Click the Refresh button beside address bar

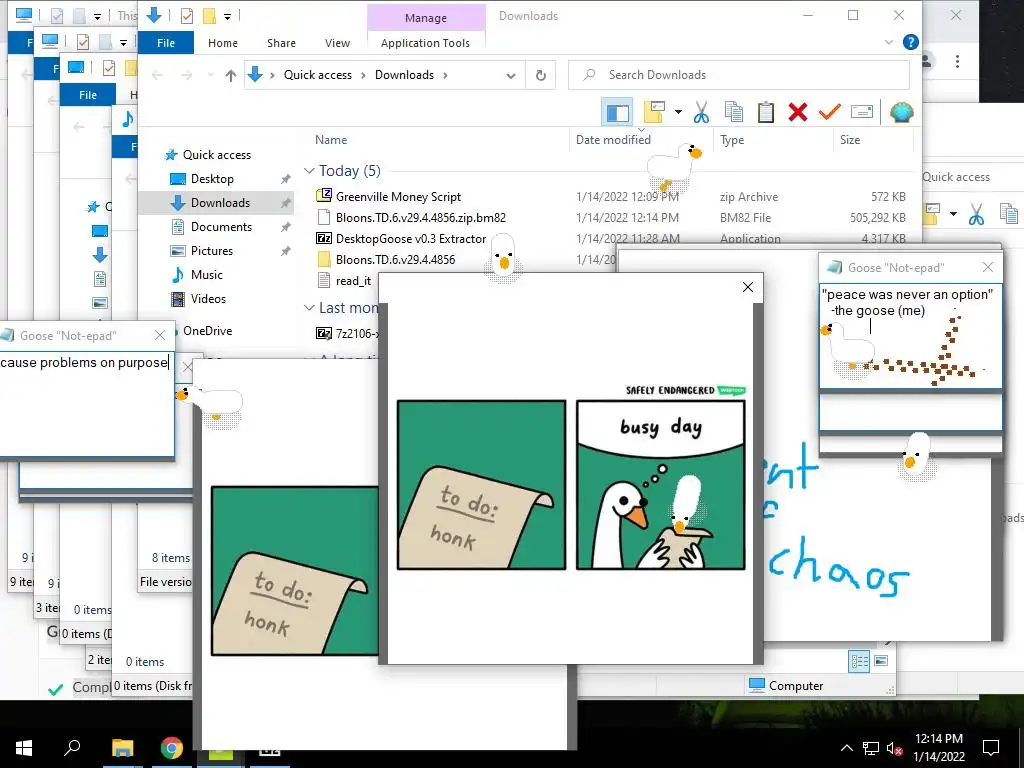pos(541,75)
